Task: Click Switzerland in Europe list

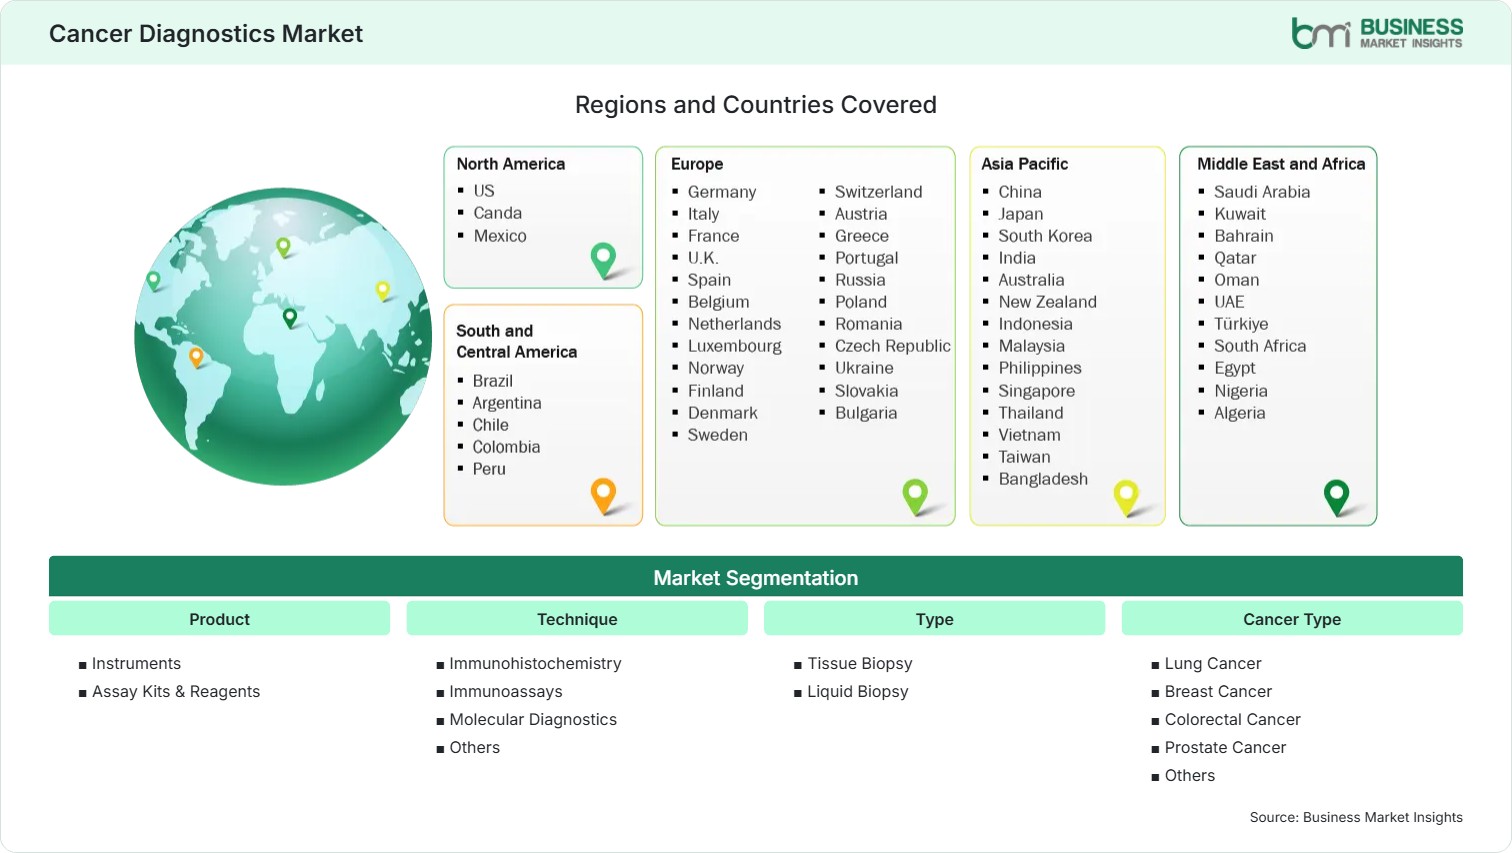Action: tap(879, 192)
